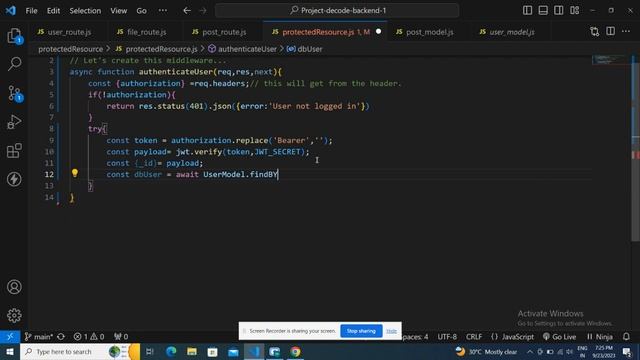Viewport: 640px width, 360px height.
Task: Change the CRLF end of line sequence
Action: [474, 337]
